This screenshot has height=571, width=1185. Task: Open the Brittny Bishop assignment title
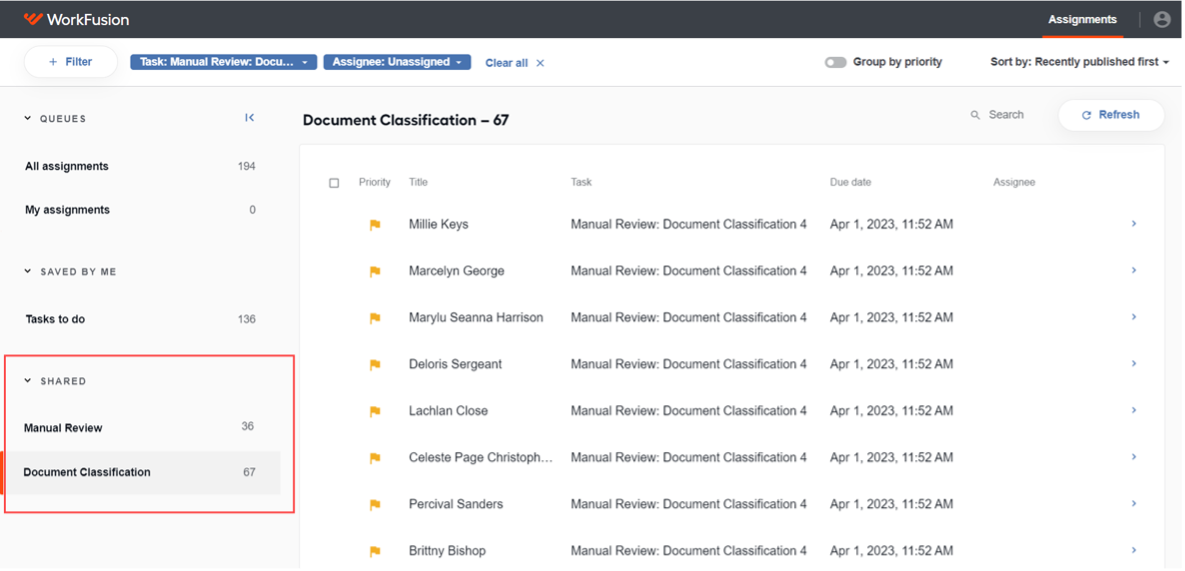(447, 551)
